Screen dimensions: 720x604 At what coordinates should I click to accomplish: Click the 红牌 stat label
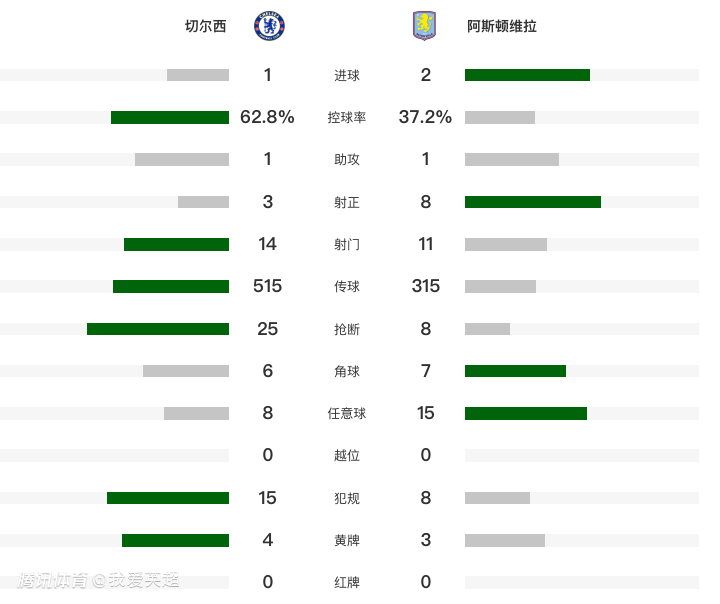click(347, 582)
